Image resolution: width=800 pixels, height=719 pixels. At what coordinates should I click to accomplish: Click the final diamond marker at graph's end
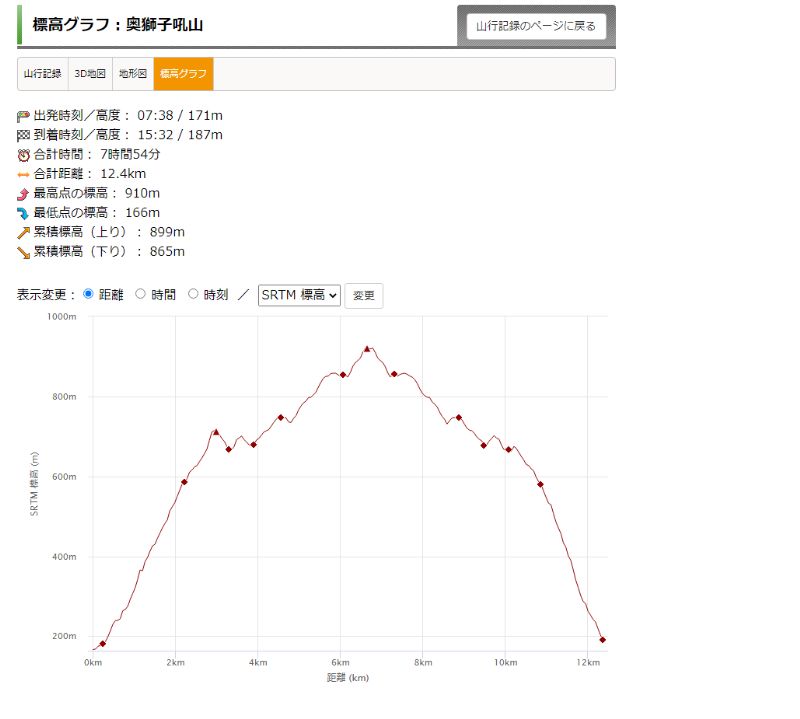coord(602,639)
